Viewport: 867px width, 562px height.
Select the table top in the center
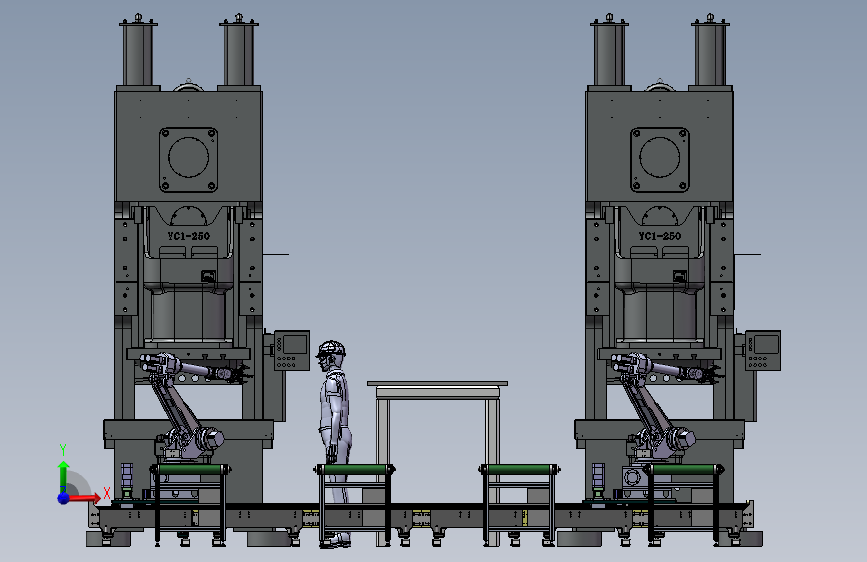[437, 383]
